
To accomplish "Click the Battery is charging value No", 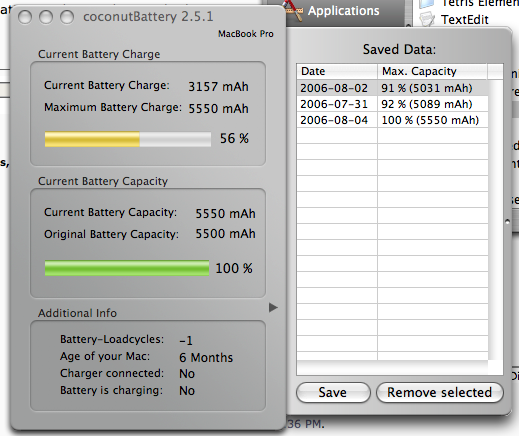I will click(x=187, y=390).
